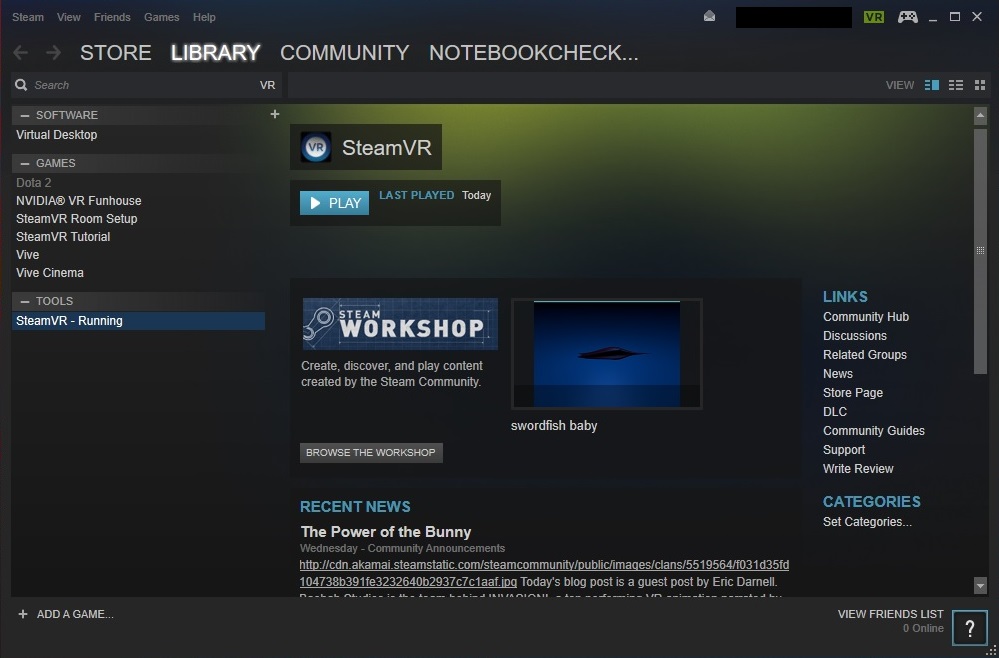Select Dota 2 in games list

pyautogui.click(x=34, y=183)
